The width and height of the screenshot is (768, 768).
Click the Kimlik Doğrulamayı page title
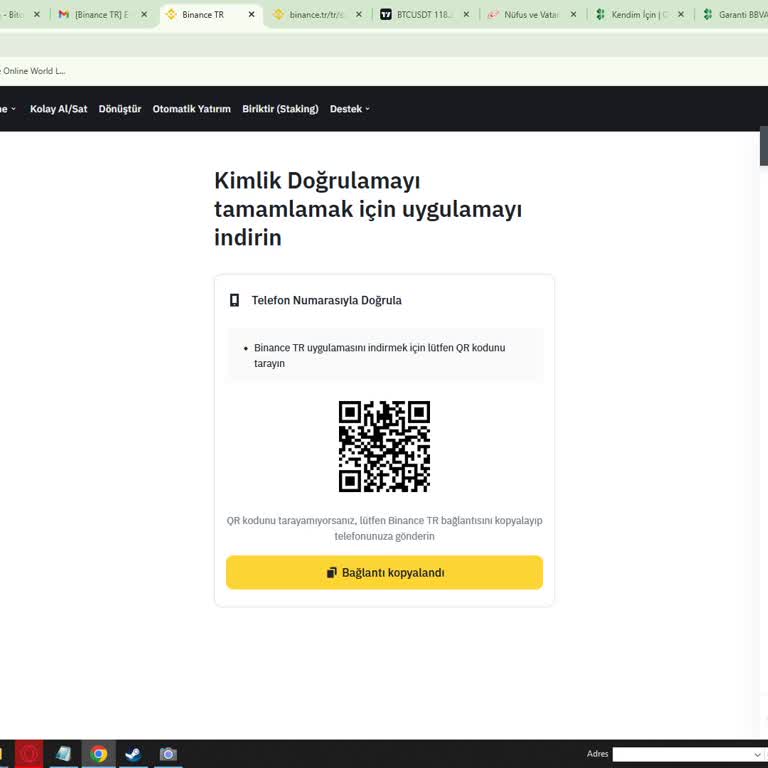pyautogui.click(x=368, y=209)
